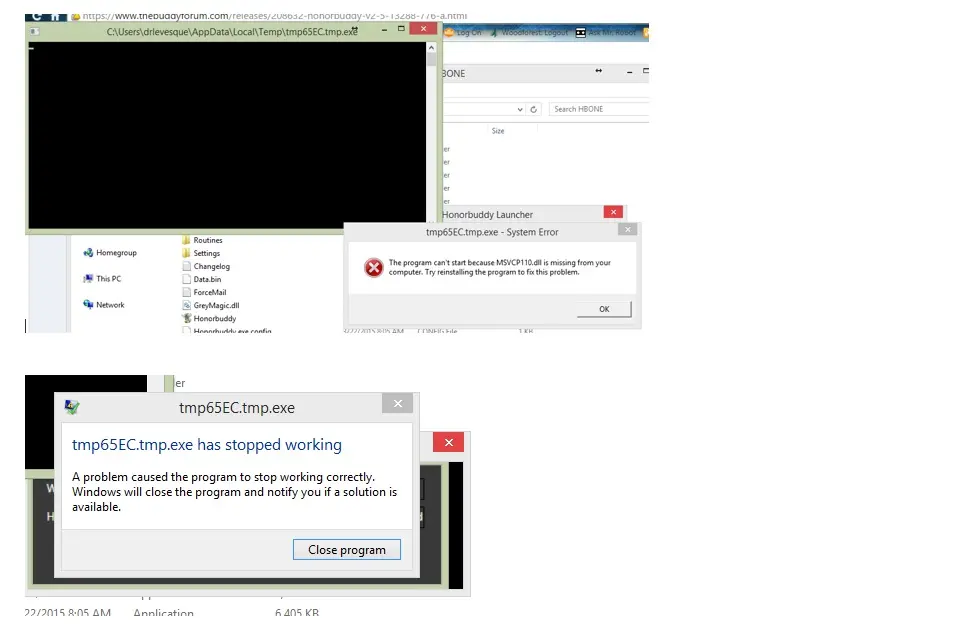Select Network in navigation pane
Screen dimensions: 960x633
tap(110, 305)
